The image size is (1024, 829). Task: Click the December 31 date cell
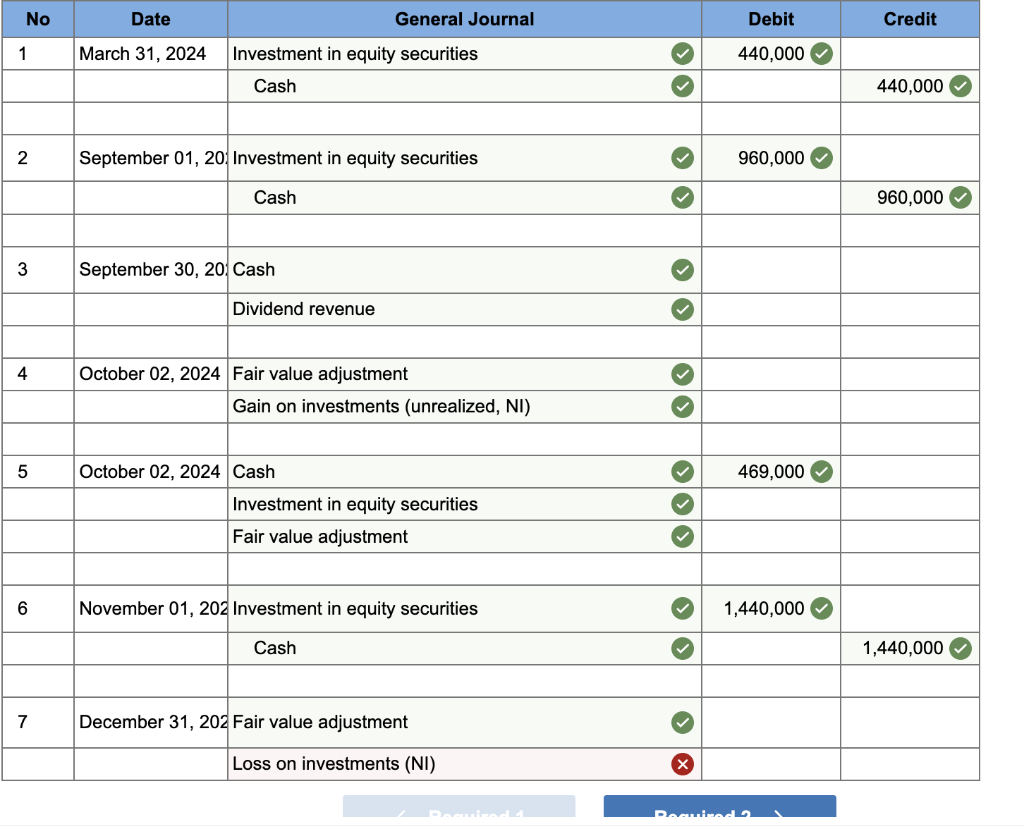151,723
